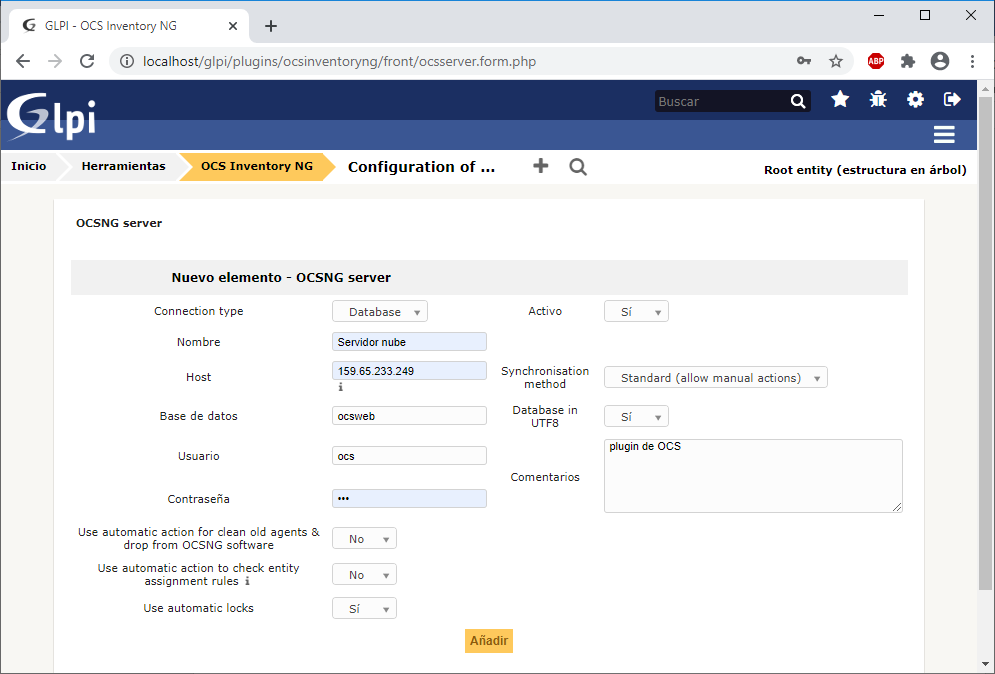995x674 pixels.
Task: Change the Activo dropdown value
Action: [x=636, y=312]
